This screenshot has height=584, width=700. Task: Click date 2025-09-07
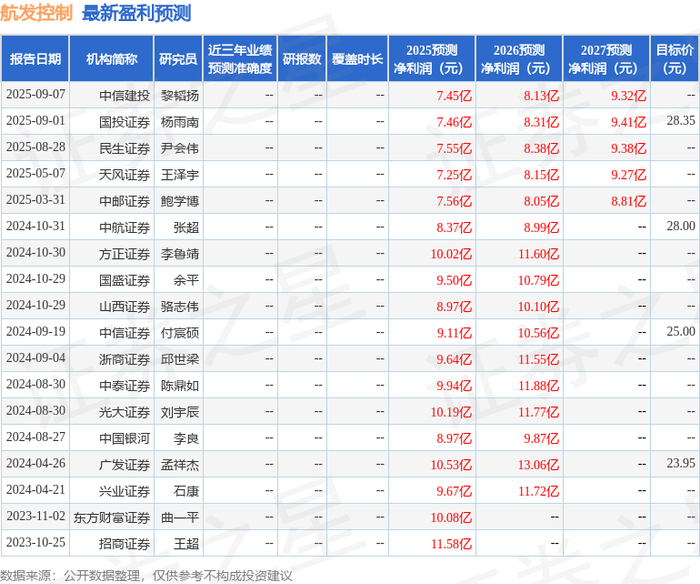[36, 94]
